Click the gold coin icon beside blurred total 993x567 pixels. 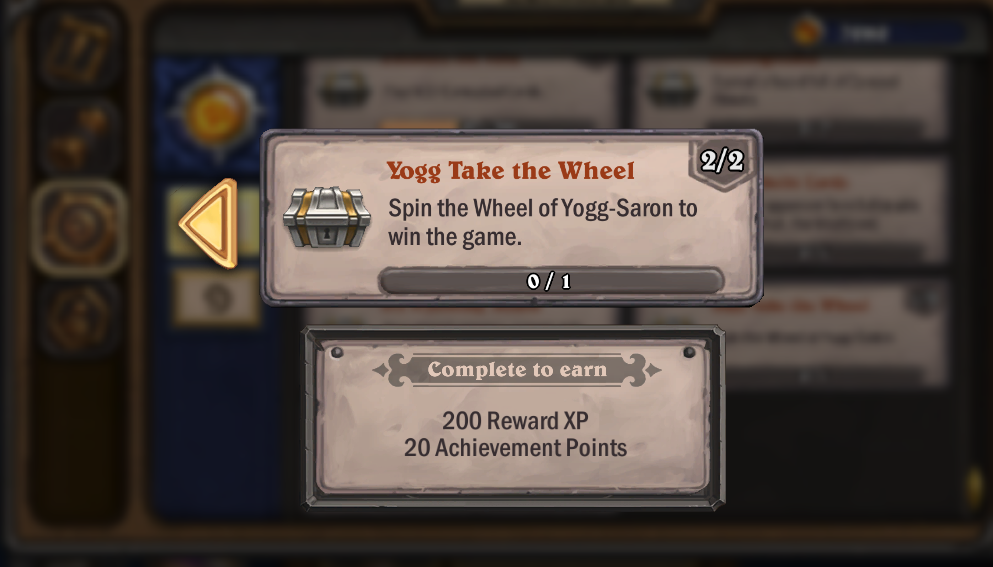point(807,31)
